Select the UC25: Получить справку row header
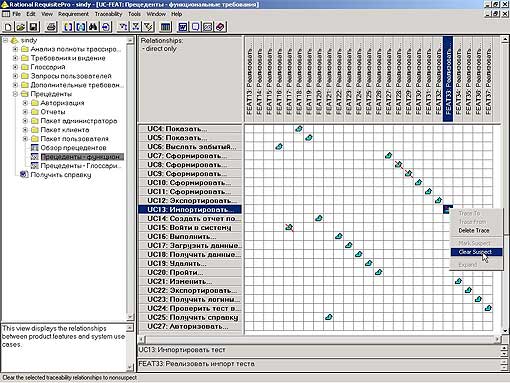 click(190, 317)
